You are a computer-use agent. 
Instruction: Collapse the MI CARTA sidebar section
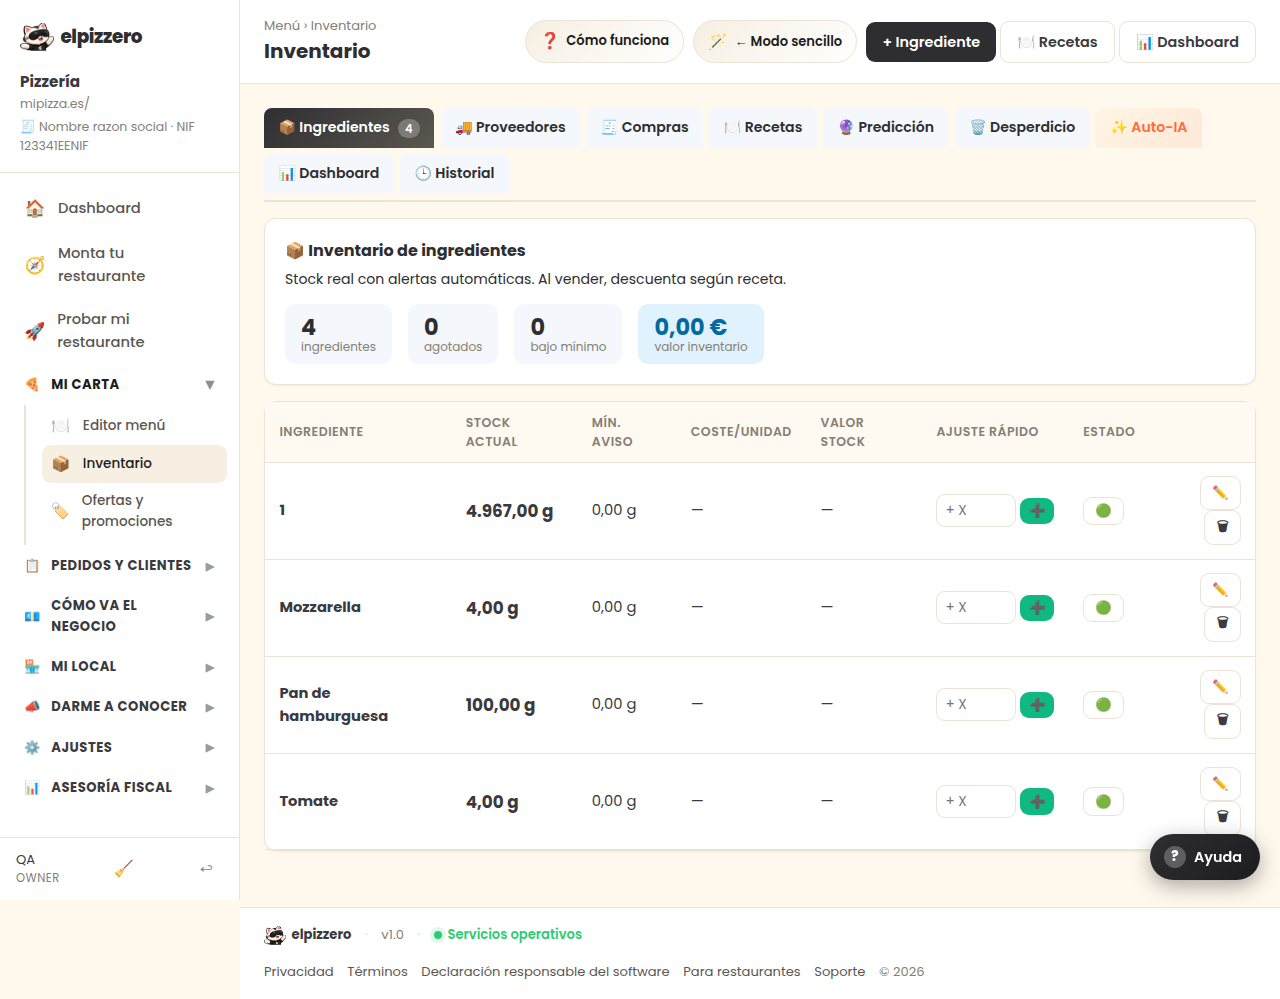pos(119,385)
